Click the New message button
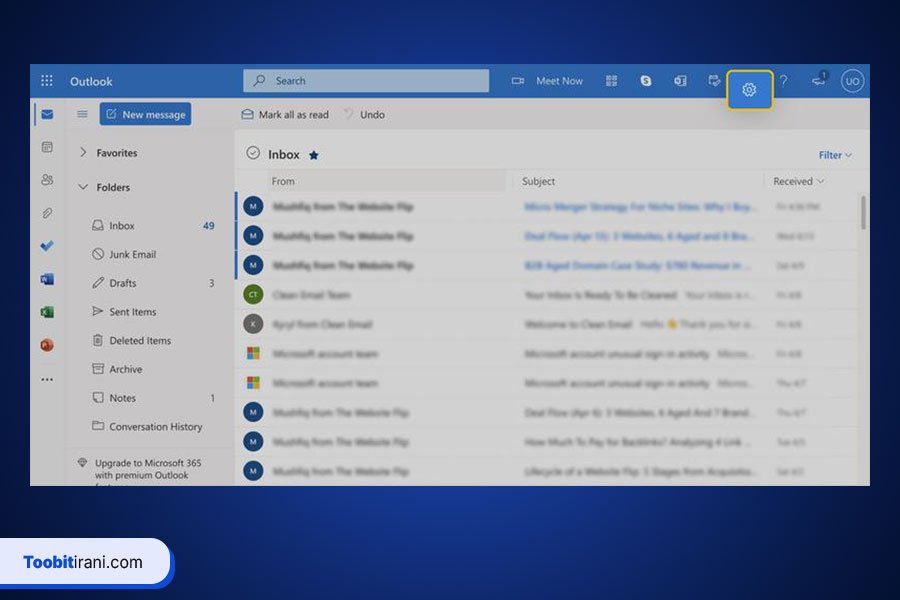This screenshot has height=600, width=900. tap(145, 114)
